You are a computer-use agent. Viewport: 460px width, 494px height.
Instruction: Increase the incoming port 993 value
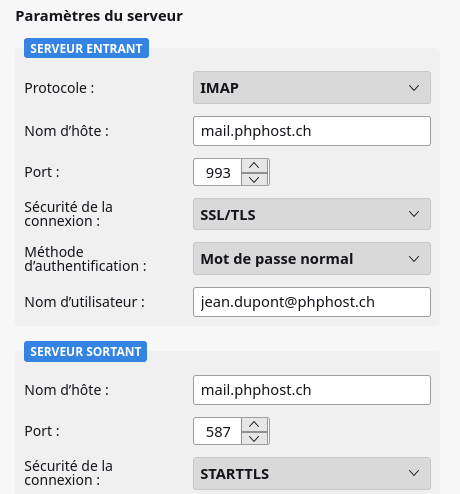pos(254,166)
